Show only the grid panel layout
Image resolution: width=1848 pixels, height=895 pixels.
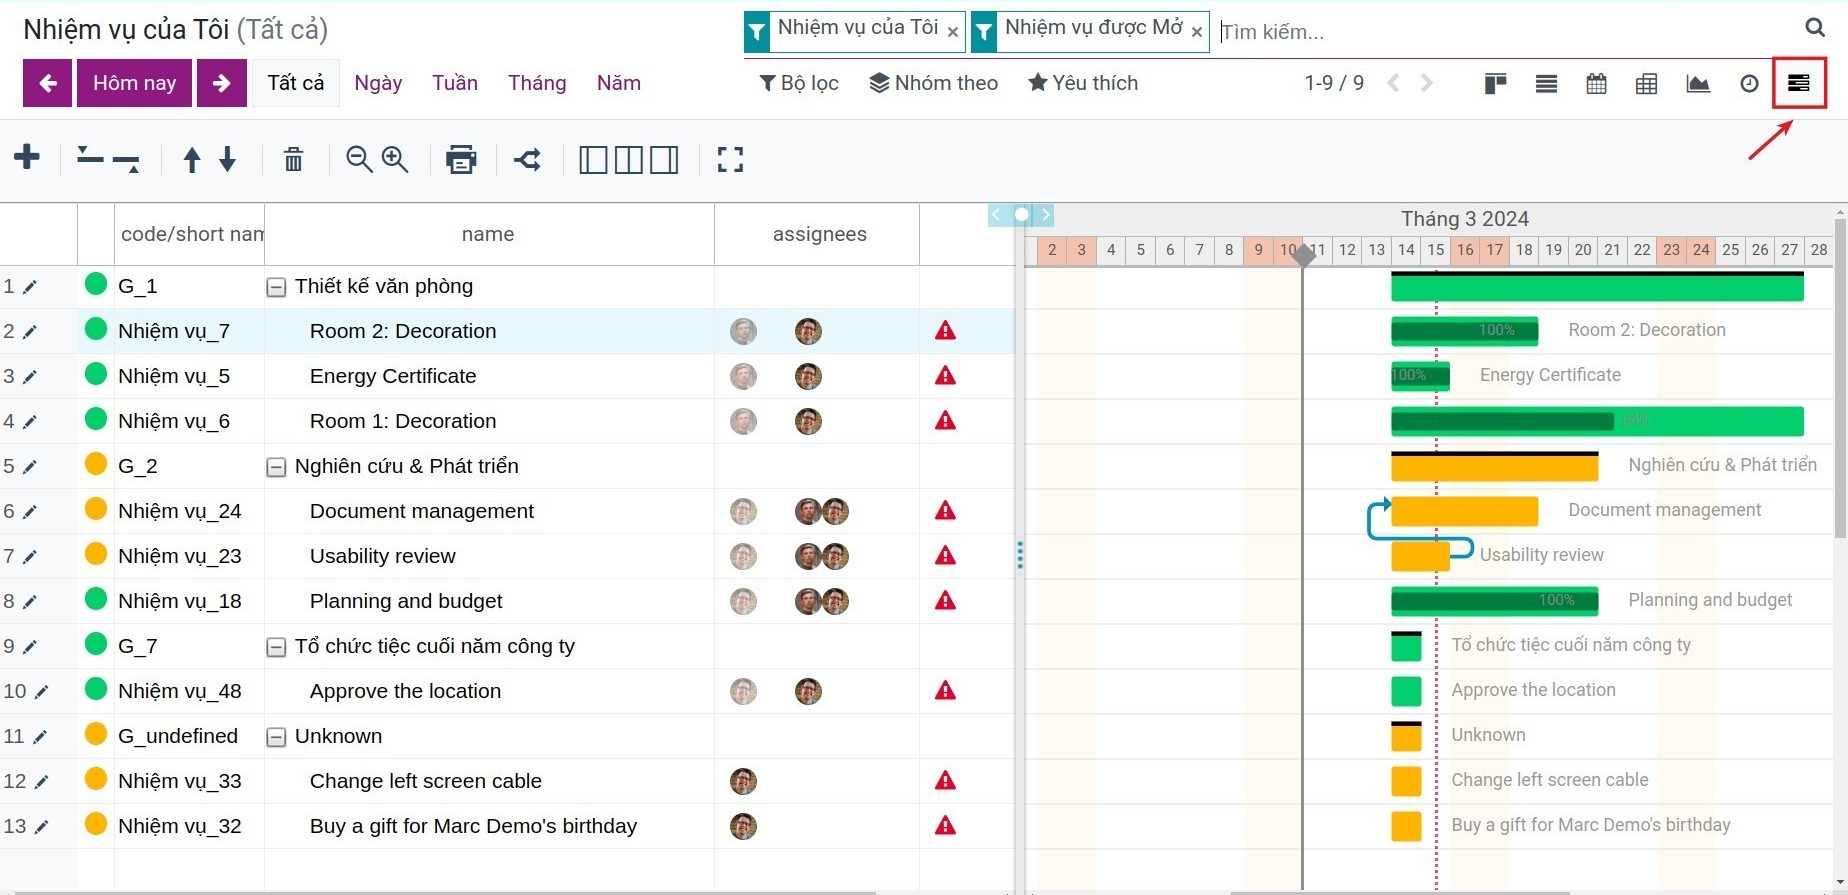593,160
